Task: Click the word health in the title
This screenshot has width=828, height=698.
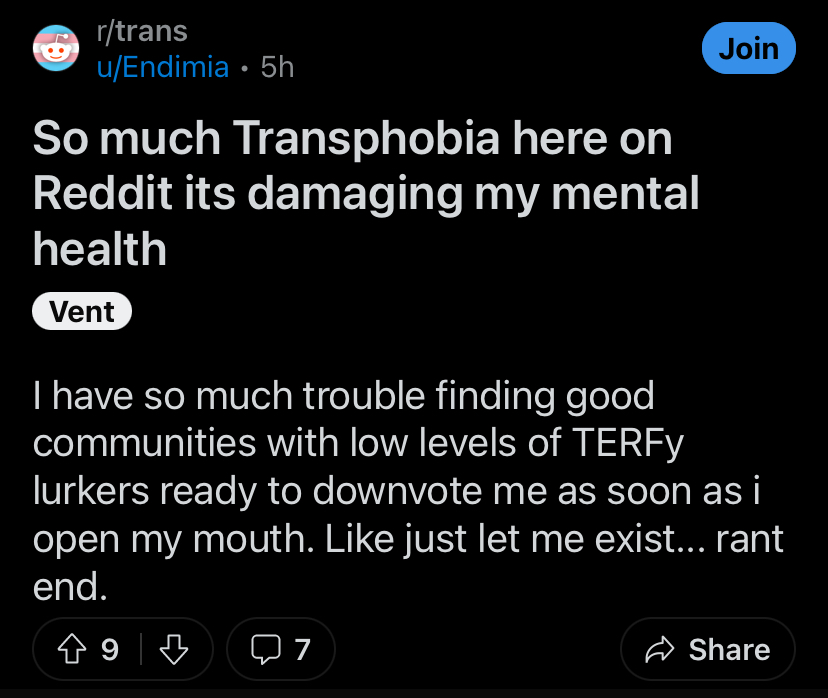Action: 100,249
